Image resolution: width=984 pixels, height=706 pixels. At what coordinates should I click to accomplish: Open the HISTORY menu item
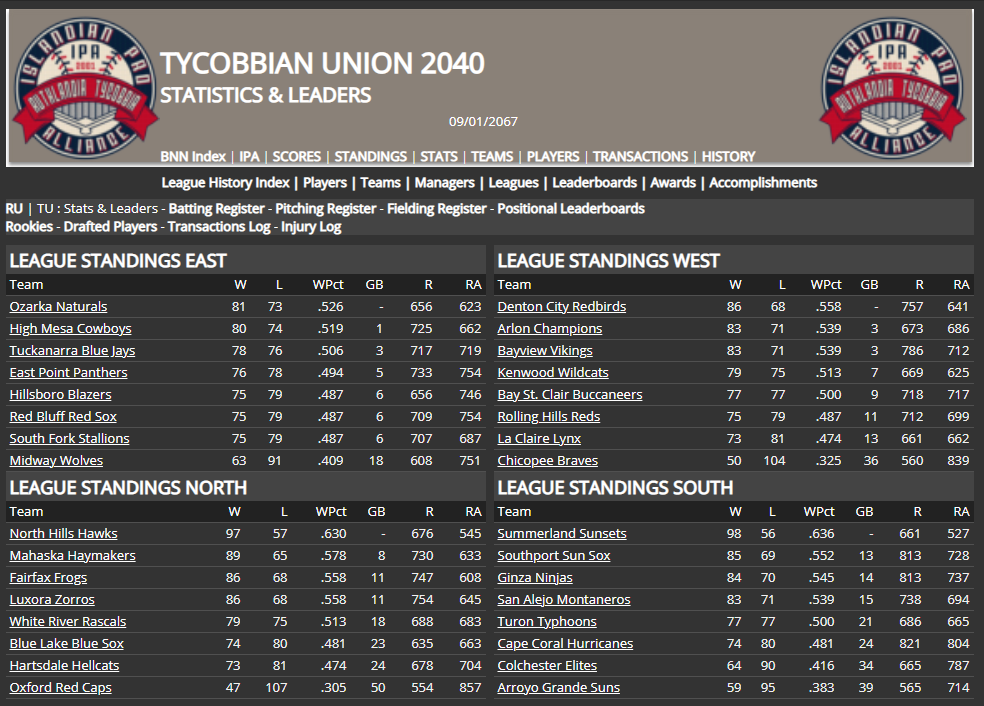tap(728, 156)
